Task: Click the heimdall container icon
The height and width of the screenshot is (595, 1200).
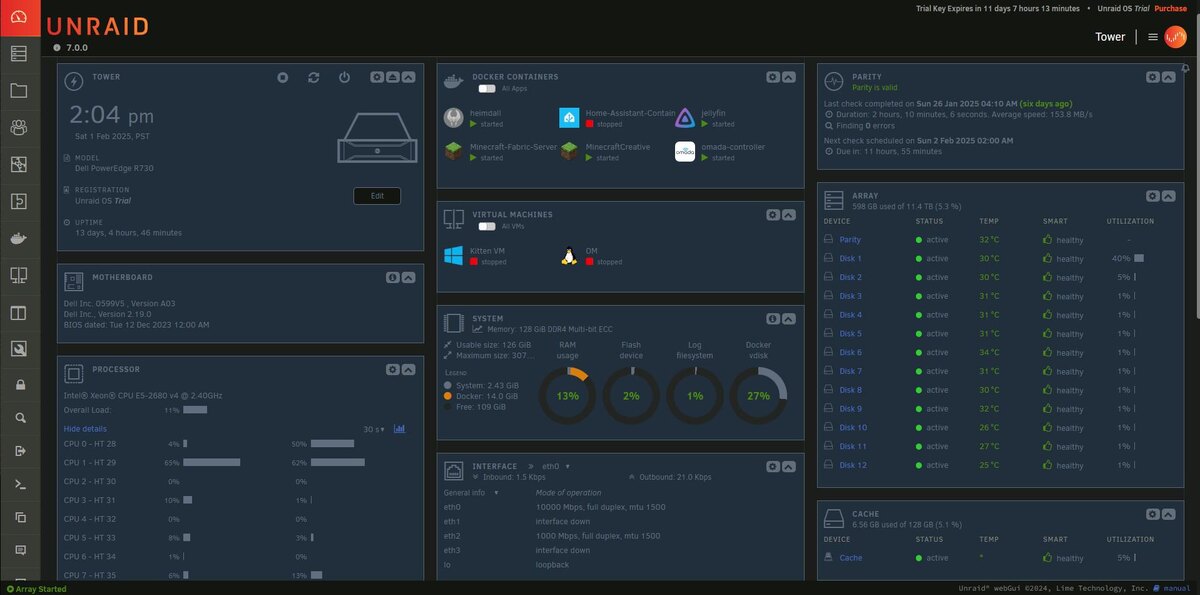Action: (x=453, y=119)
